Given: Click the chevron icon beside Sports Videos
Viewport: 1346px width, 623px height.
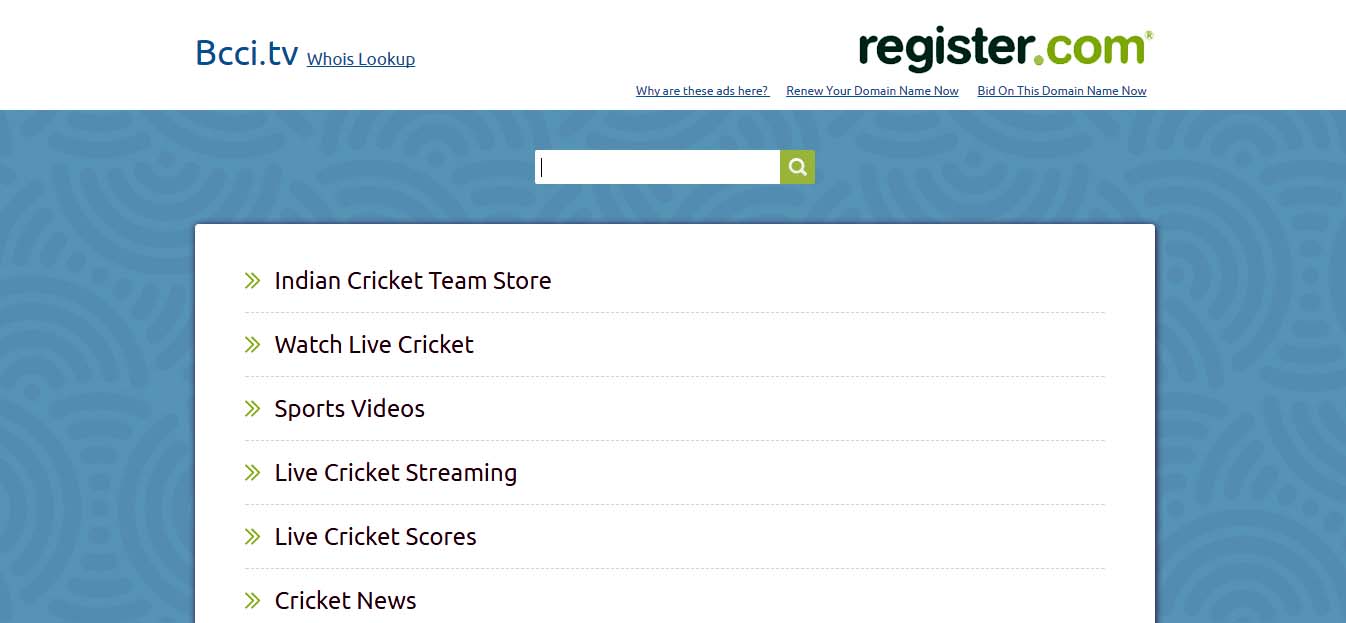Looking at the screenshot, I should tap(252, 409).
